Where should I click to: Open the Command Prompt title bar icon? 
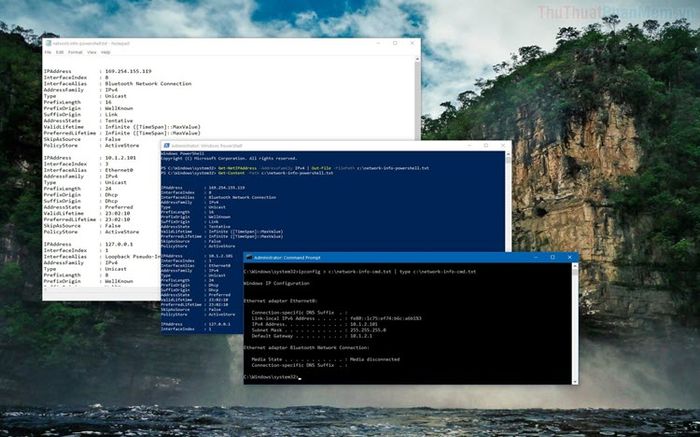click(x=249, y=258)
